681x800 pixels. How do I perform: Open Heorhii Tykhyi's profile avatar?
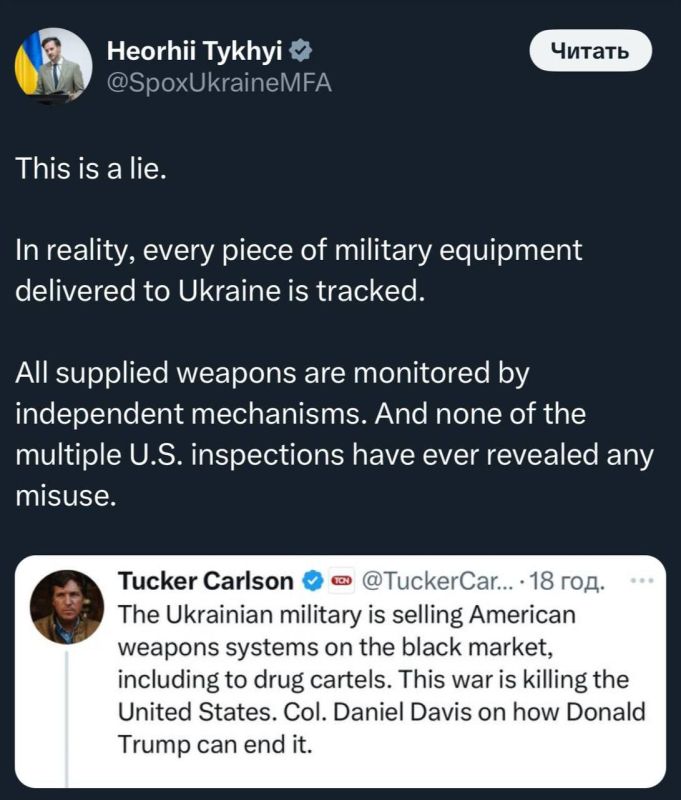[x=54, y=66]
